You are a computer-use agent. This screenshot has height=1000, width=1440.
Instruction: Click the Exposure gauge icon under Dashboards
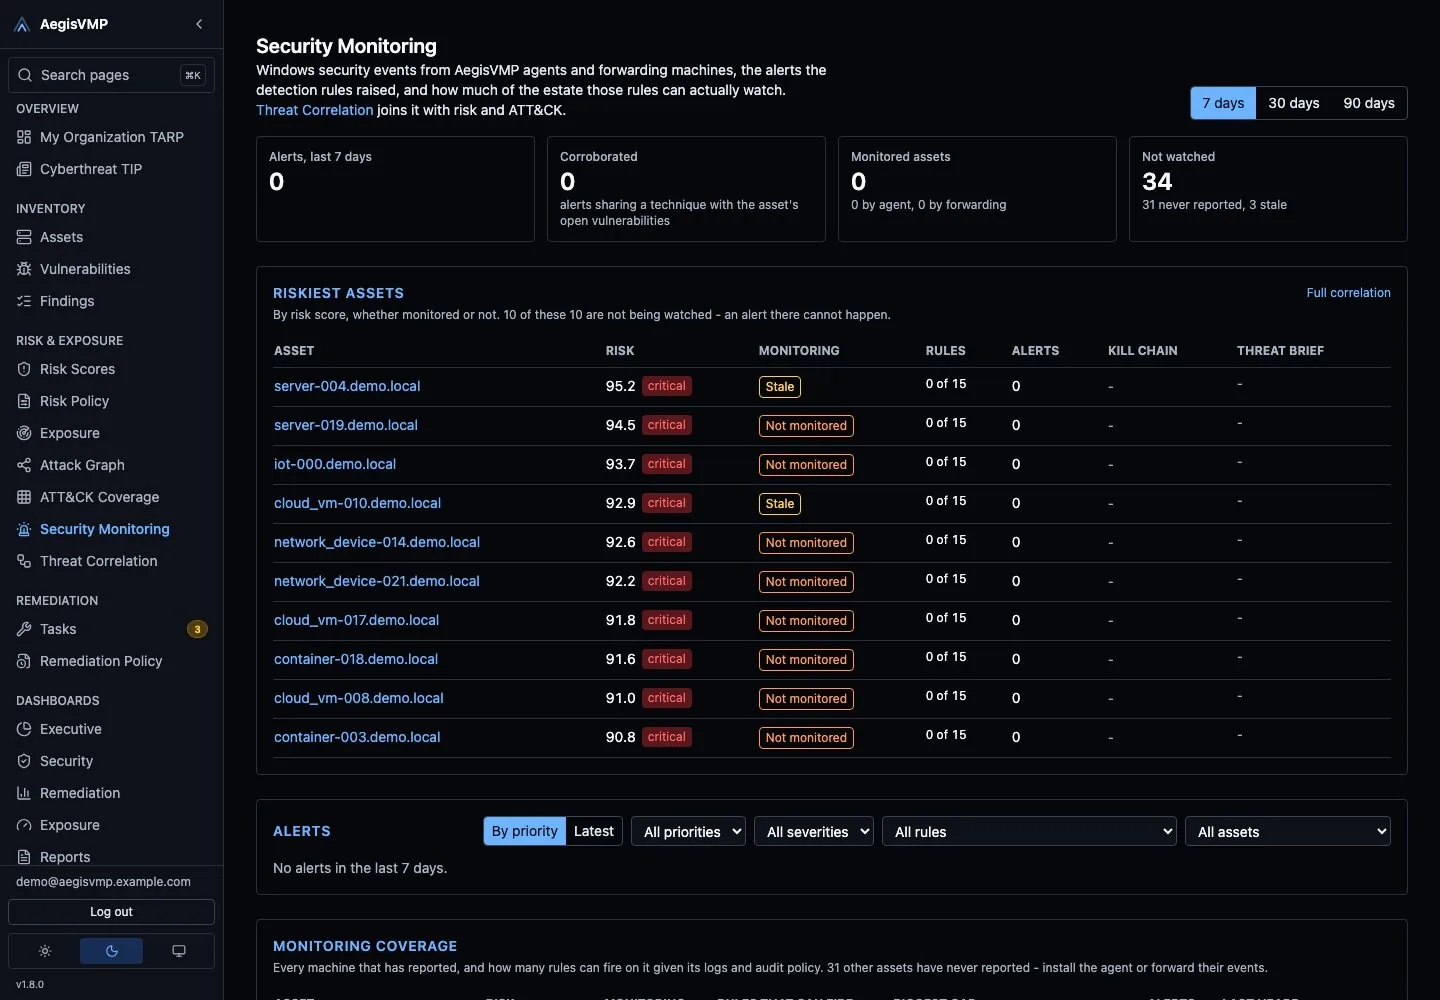click(24, 825)
